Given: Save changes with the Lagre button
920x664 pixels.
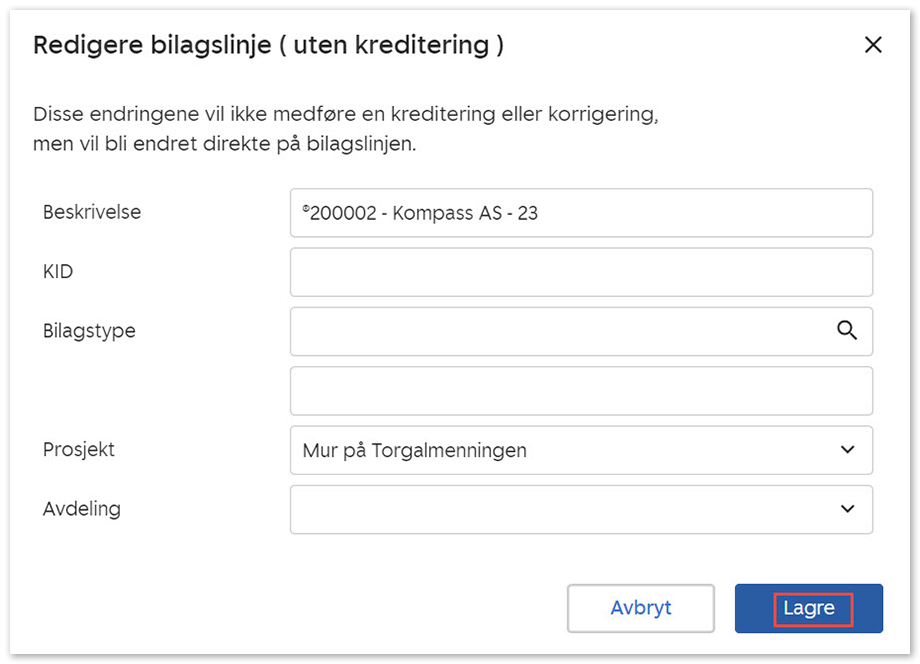Looking at the screenshot, I should tap(808, 608).
